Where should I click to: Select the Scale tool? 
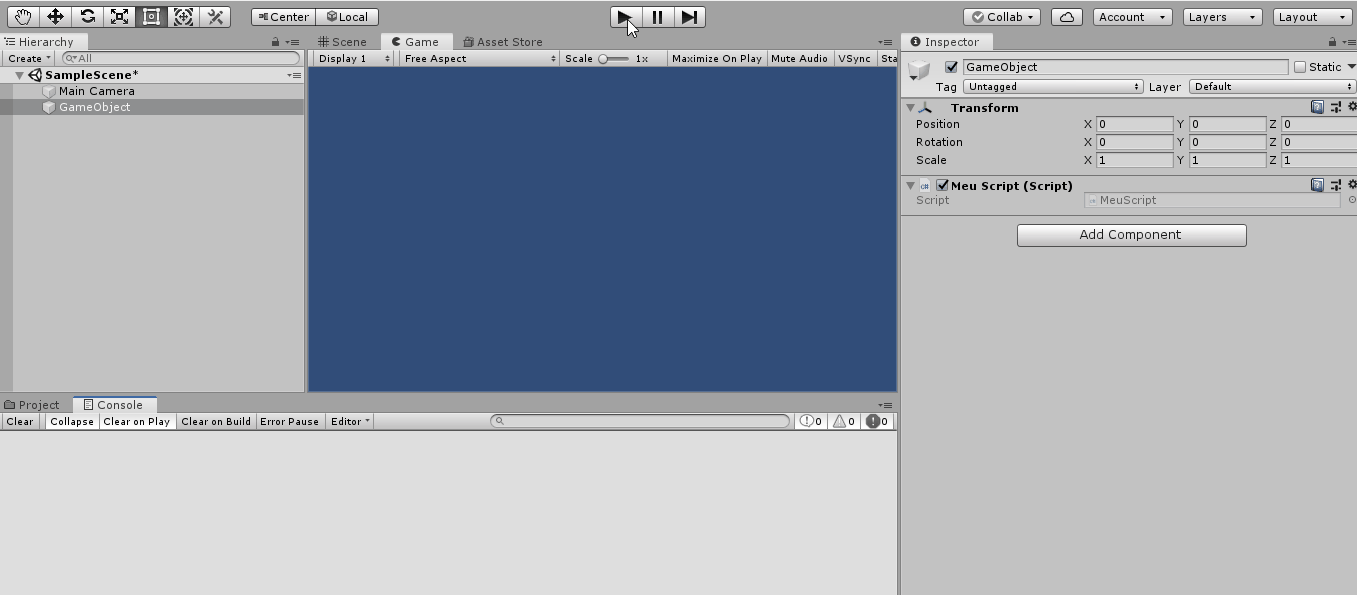tap(119, 17)
